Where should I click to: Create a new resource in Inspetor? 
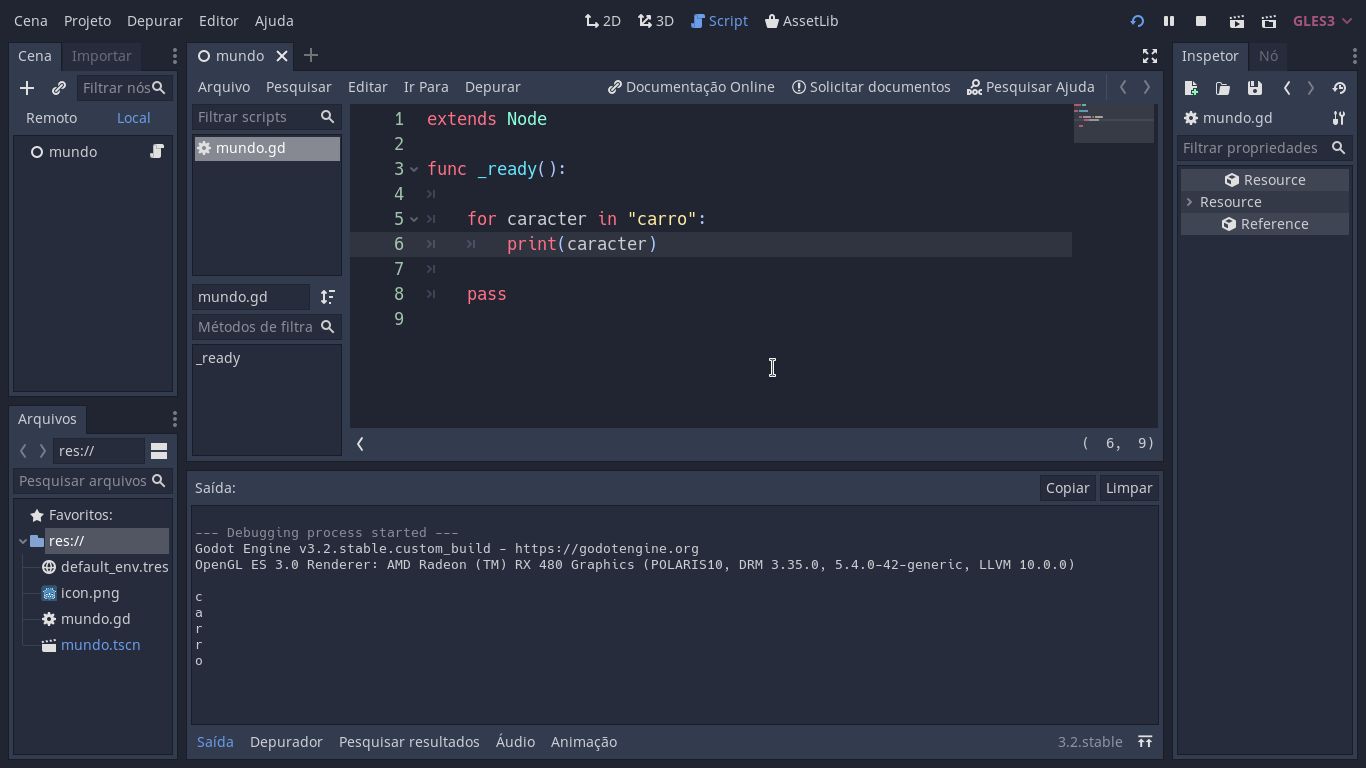coord(1191,88)
